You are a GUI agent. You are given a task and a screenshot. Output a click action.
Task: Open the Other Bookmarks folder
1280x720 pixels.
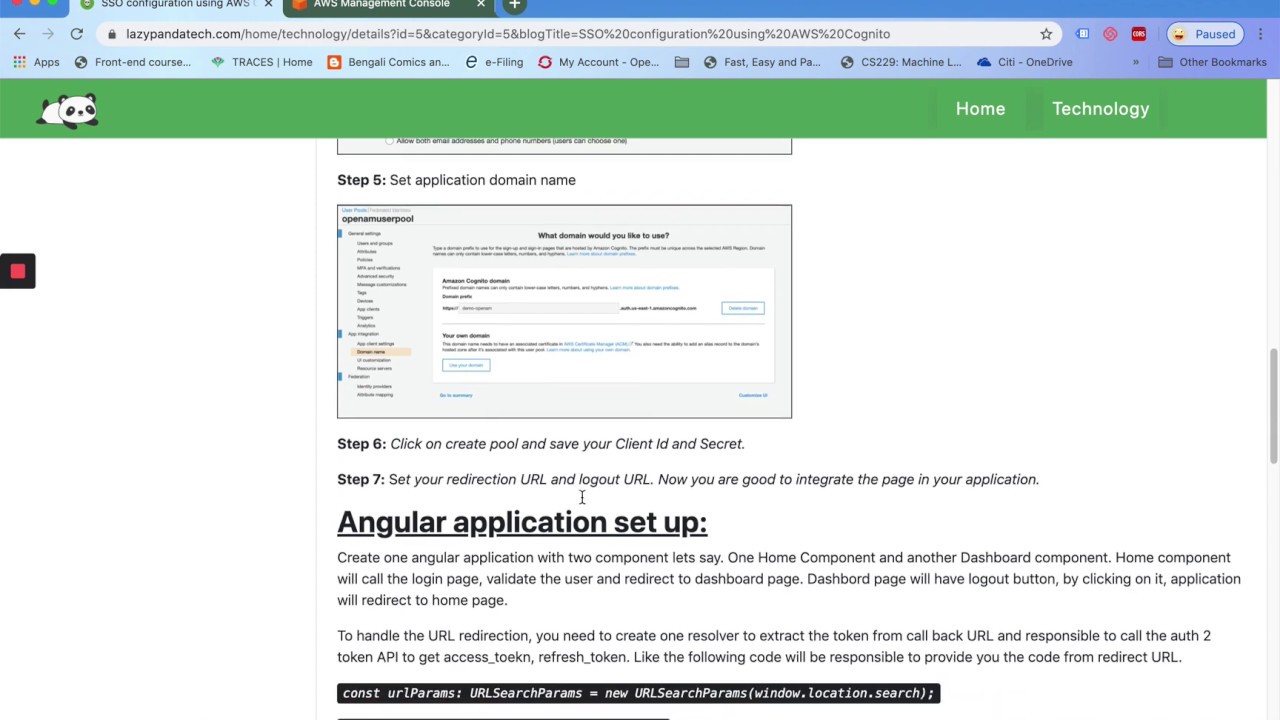point(1212,62)
